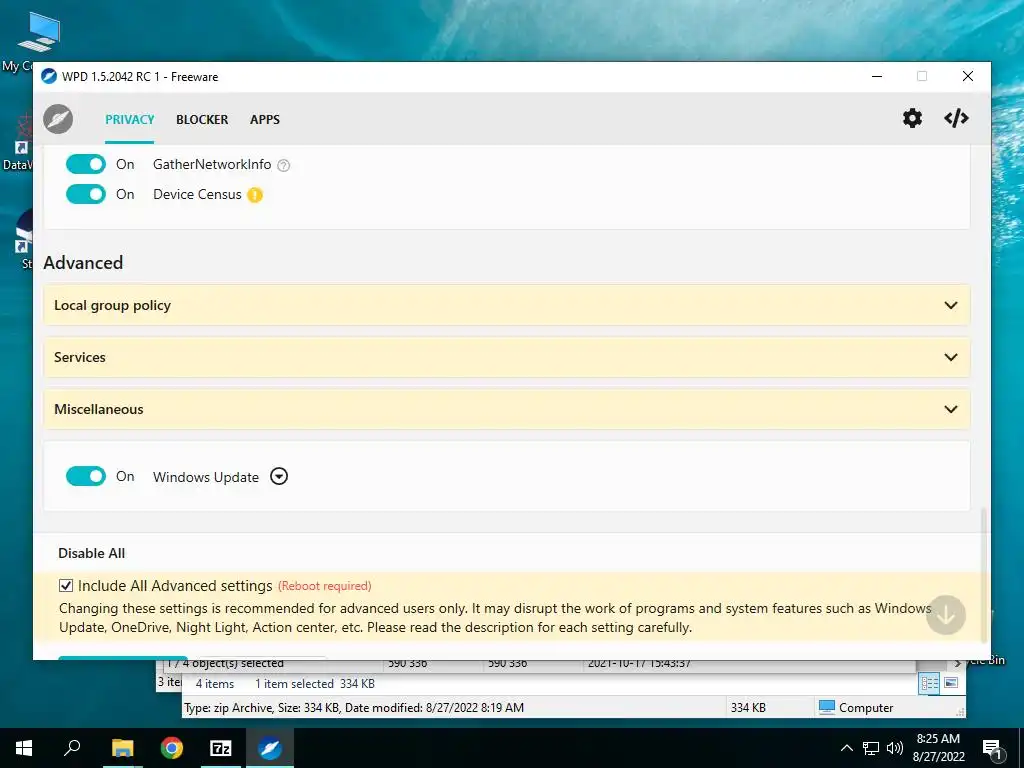This screenshot has height=768, width=1024.
Task: Click Device Census label
Action: [x=197, y=195]
